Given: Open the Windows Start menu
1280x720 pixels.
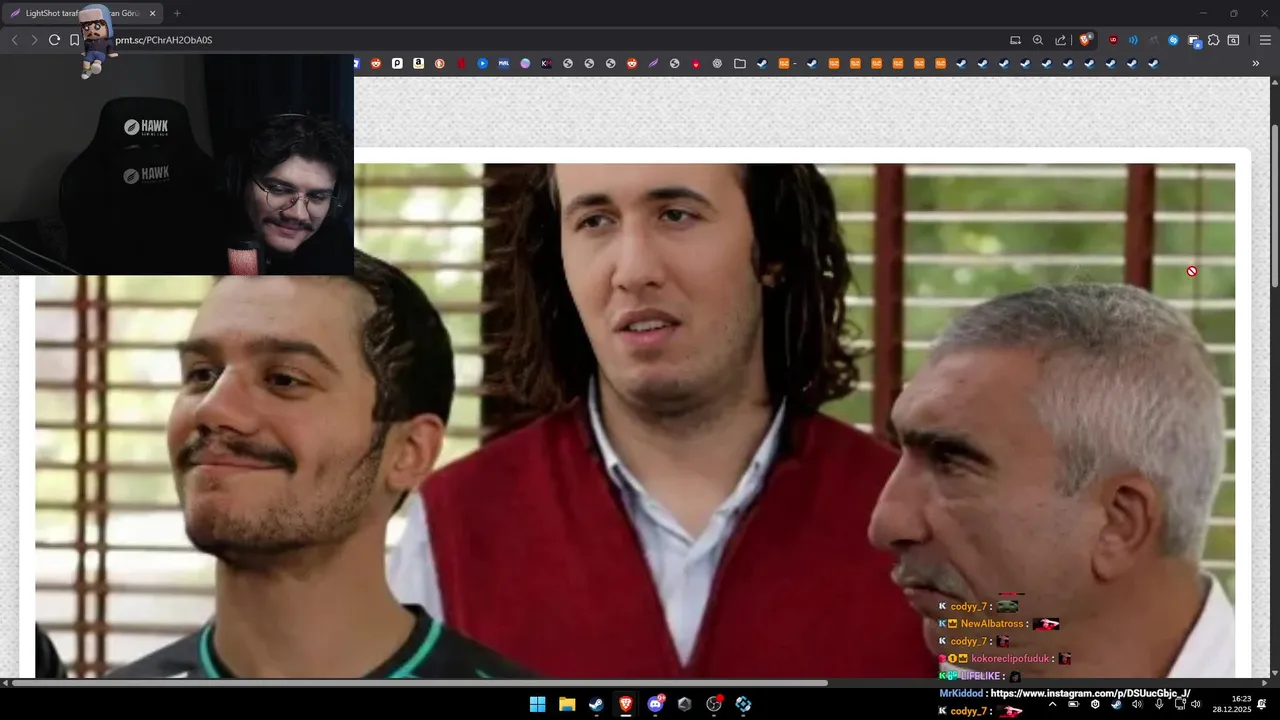Looking at the screenshot, I should tap(537, 704).
